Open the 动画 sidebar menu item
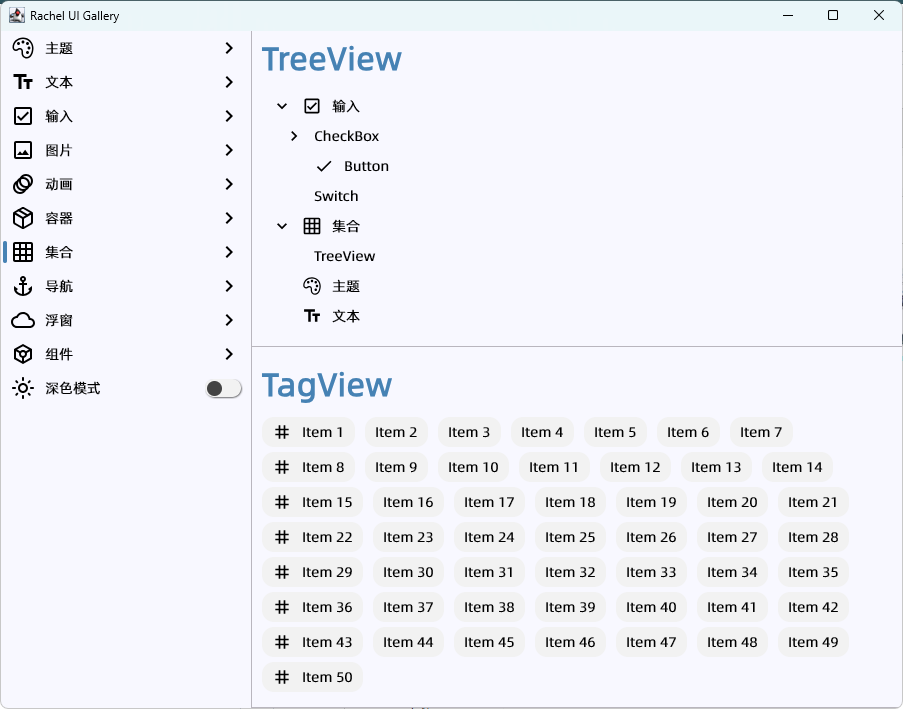 pos(126,184)
